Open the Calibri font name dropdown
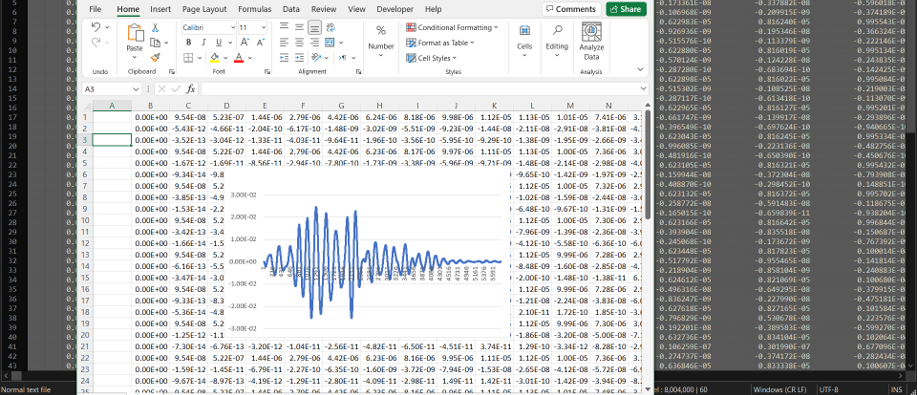The width and height of the screenshot is (917, 395). click(233, 28)
